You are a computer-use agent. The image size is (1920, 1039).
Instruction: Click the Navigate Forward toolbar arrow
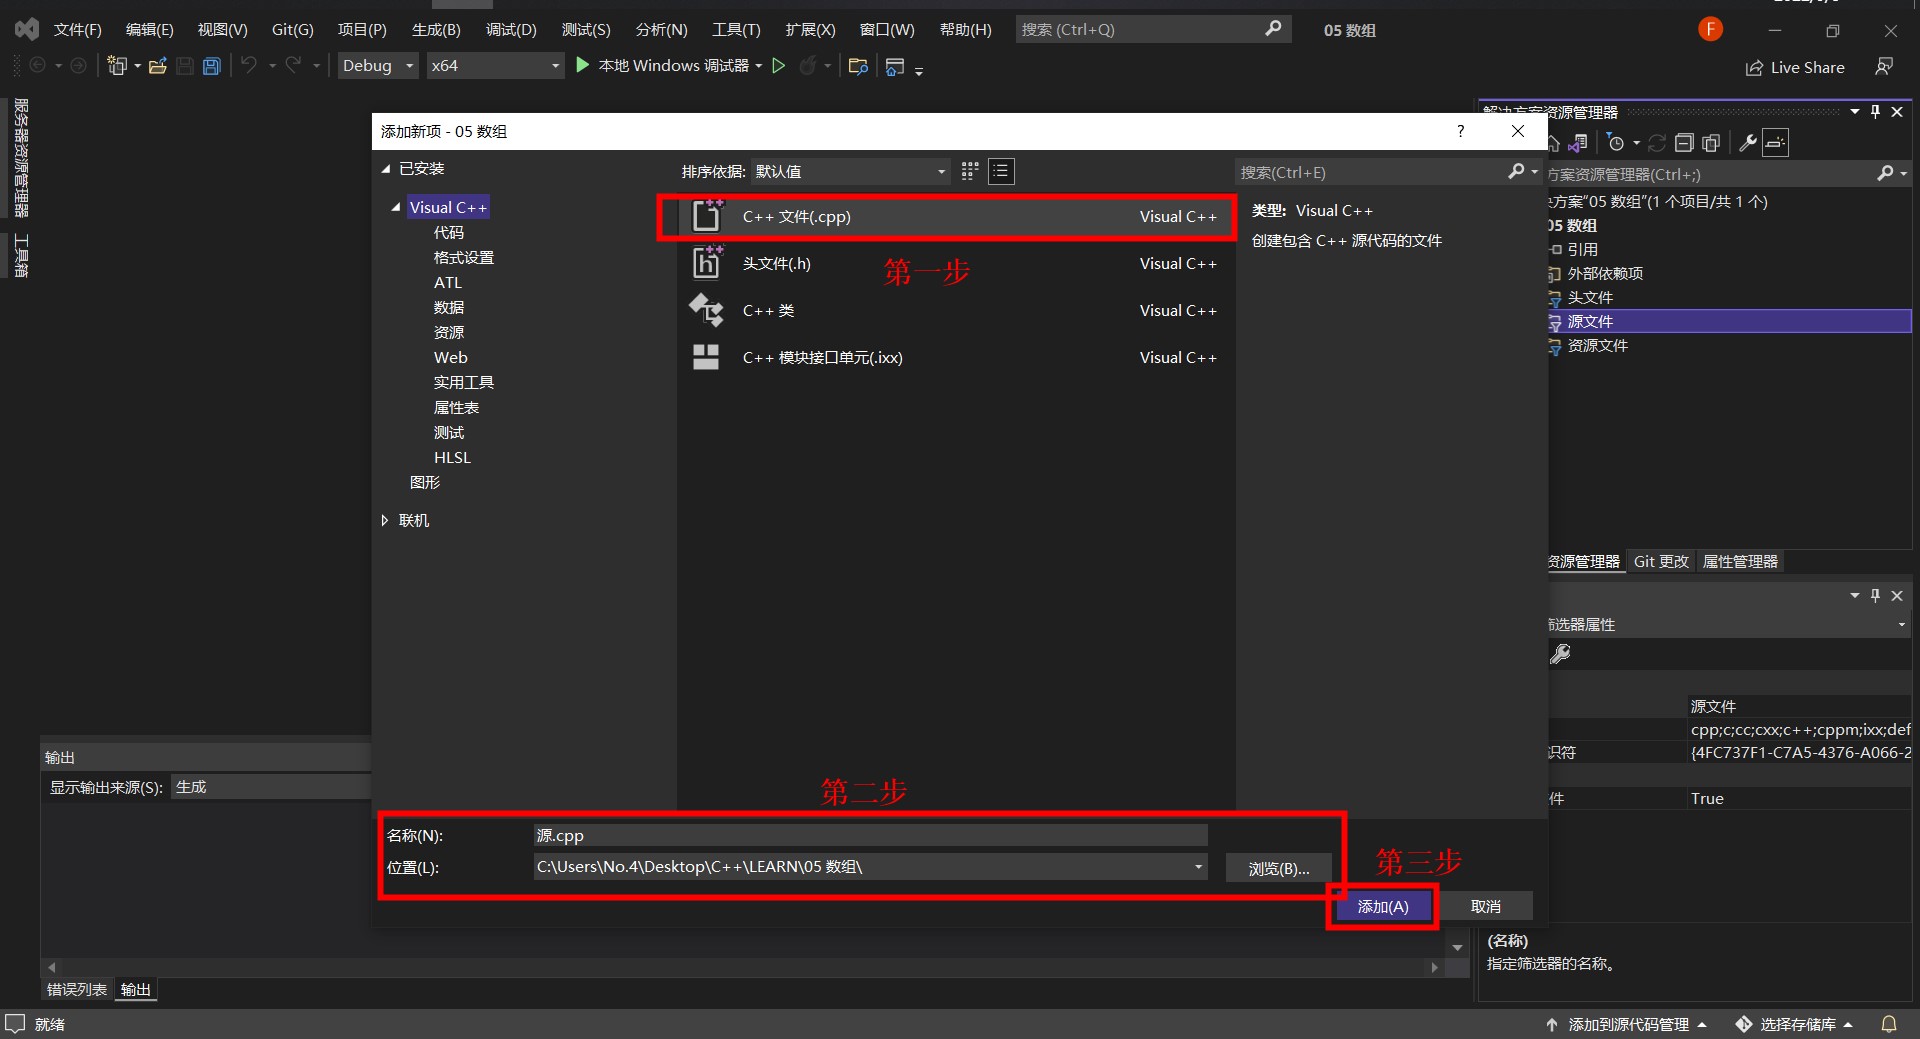click(x=78, y=66)
